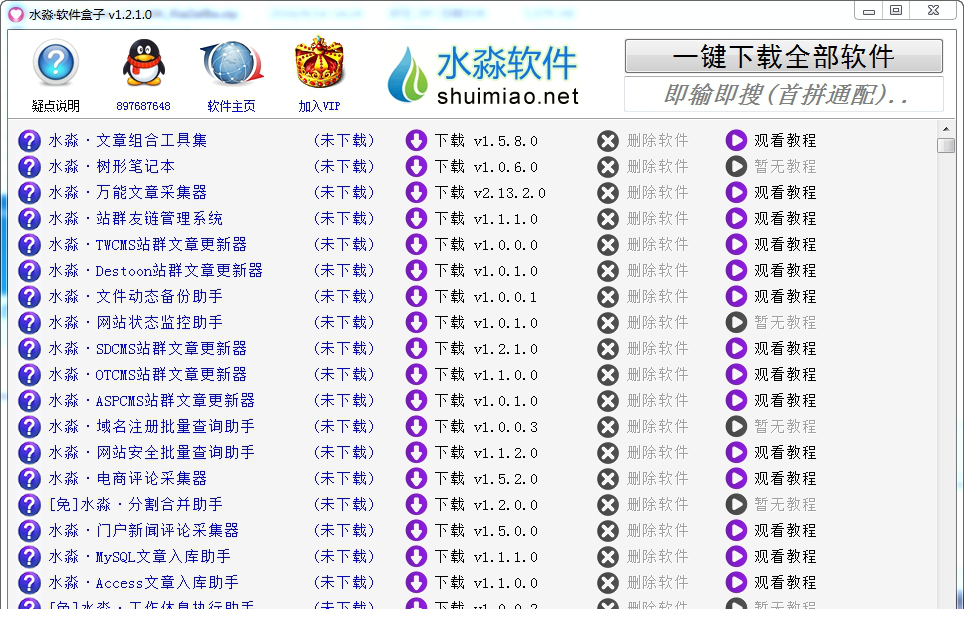Play tutorial for 文章组合工具集
This screenshot has height=633, width=964.
coord(736,141)
